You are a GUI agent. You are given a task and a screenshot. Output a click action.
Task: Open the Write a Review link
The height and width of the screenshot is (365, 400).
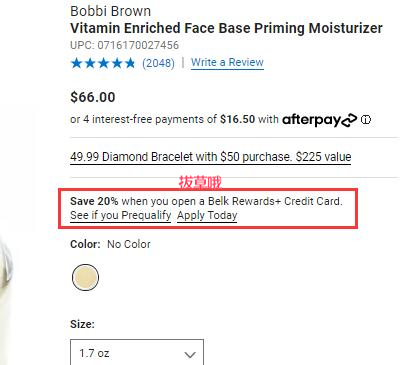click(x=227, y=62)
